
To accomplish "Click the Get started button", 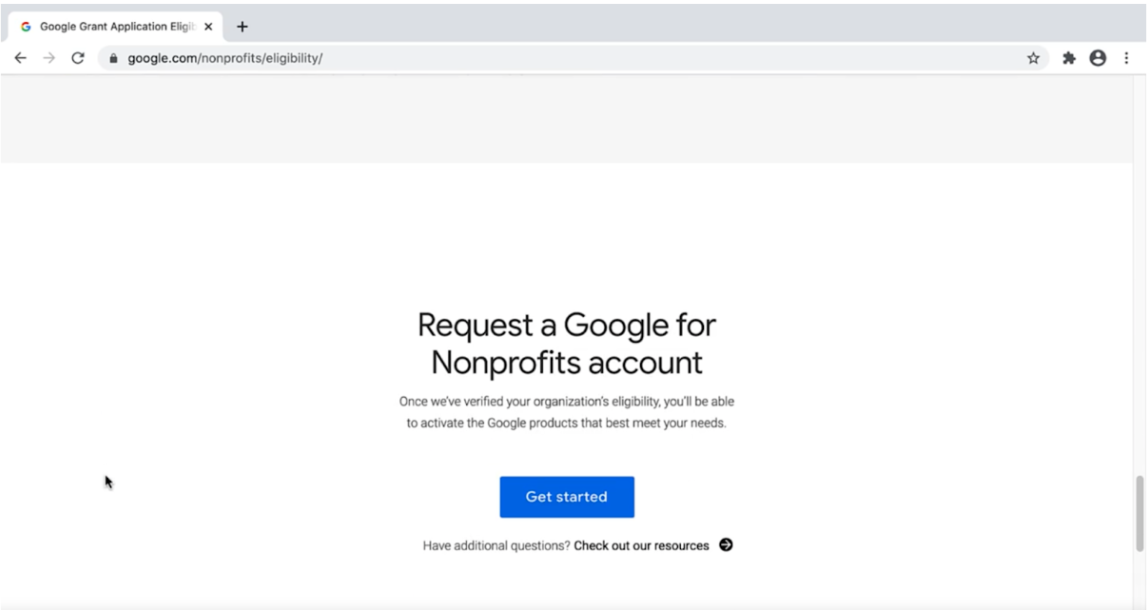I will point(566,497).
